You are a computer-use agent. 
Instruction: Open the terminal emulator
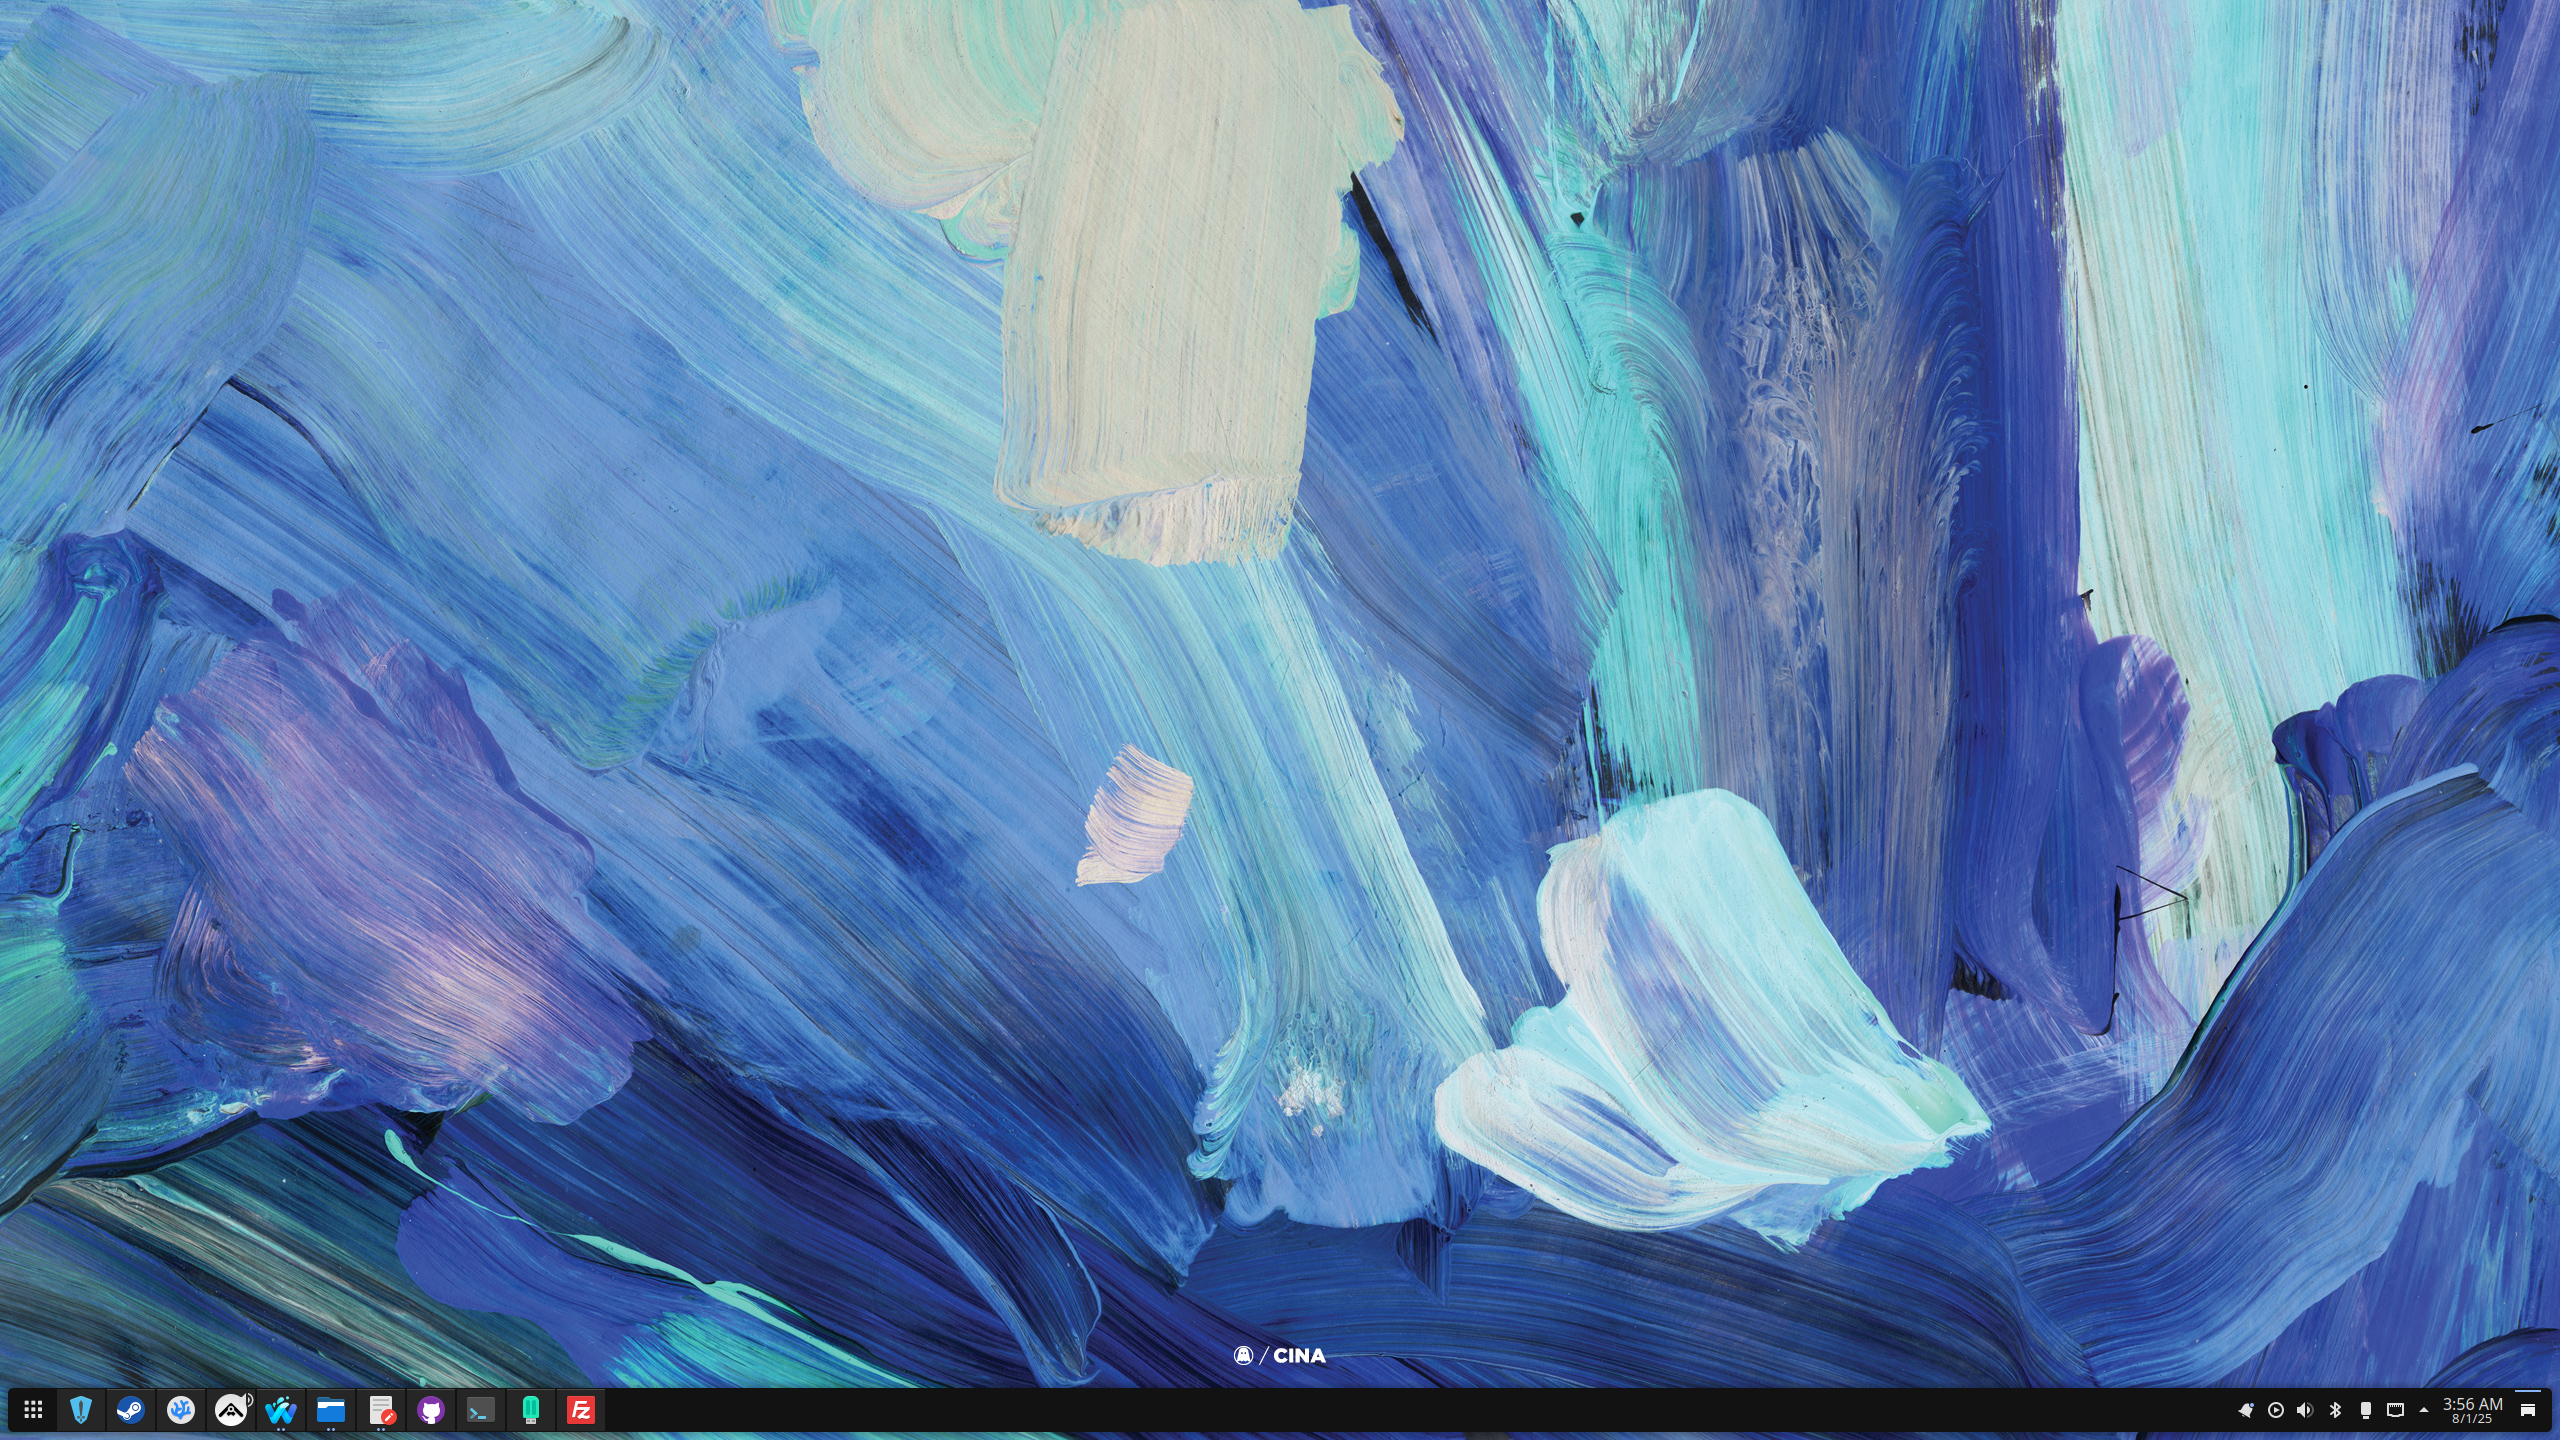tap(481, 1410)
